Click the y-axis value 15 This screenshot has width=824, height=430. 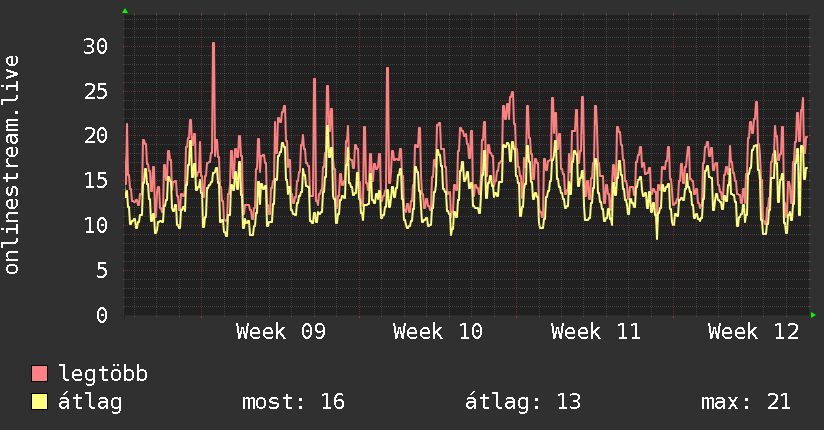pos(96,181)
